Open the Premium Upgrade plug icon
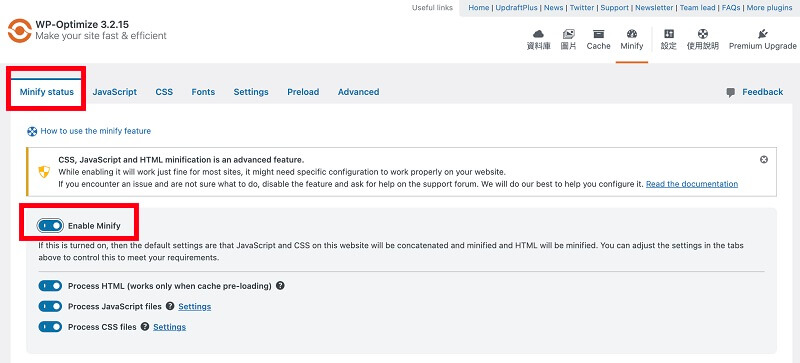 pos(763,34)
